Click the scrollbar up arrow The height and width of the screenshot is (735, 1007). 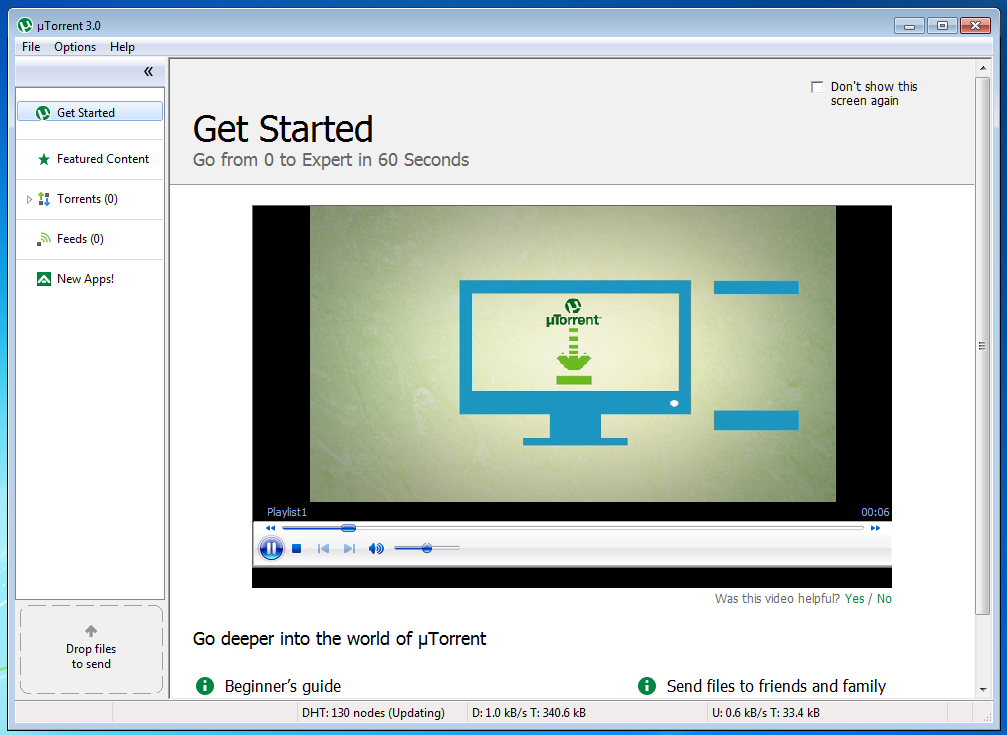[x=983, y=67]
